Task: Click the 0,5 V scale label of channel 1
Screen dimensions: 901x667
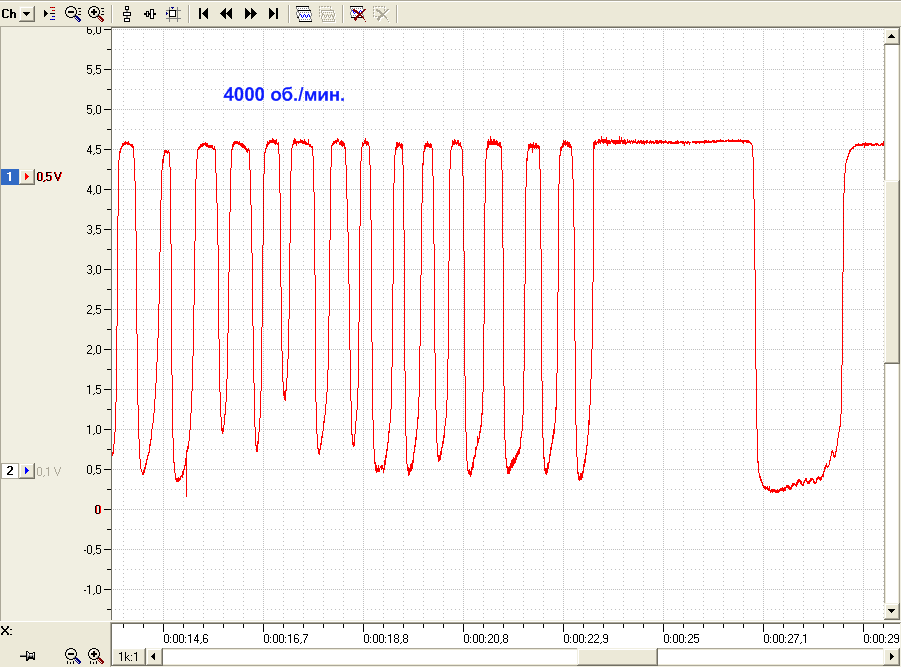Action: [x=49, y=177]
